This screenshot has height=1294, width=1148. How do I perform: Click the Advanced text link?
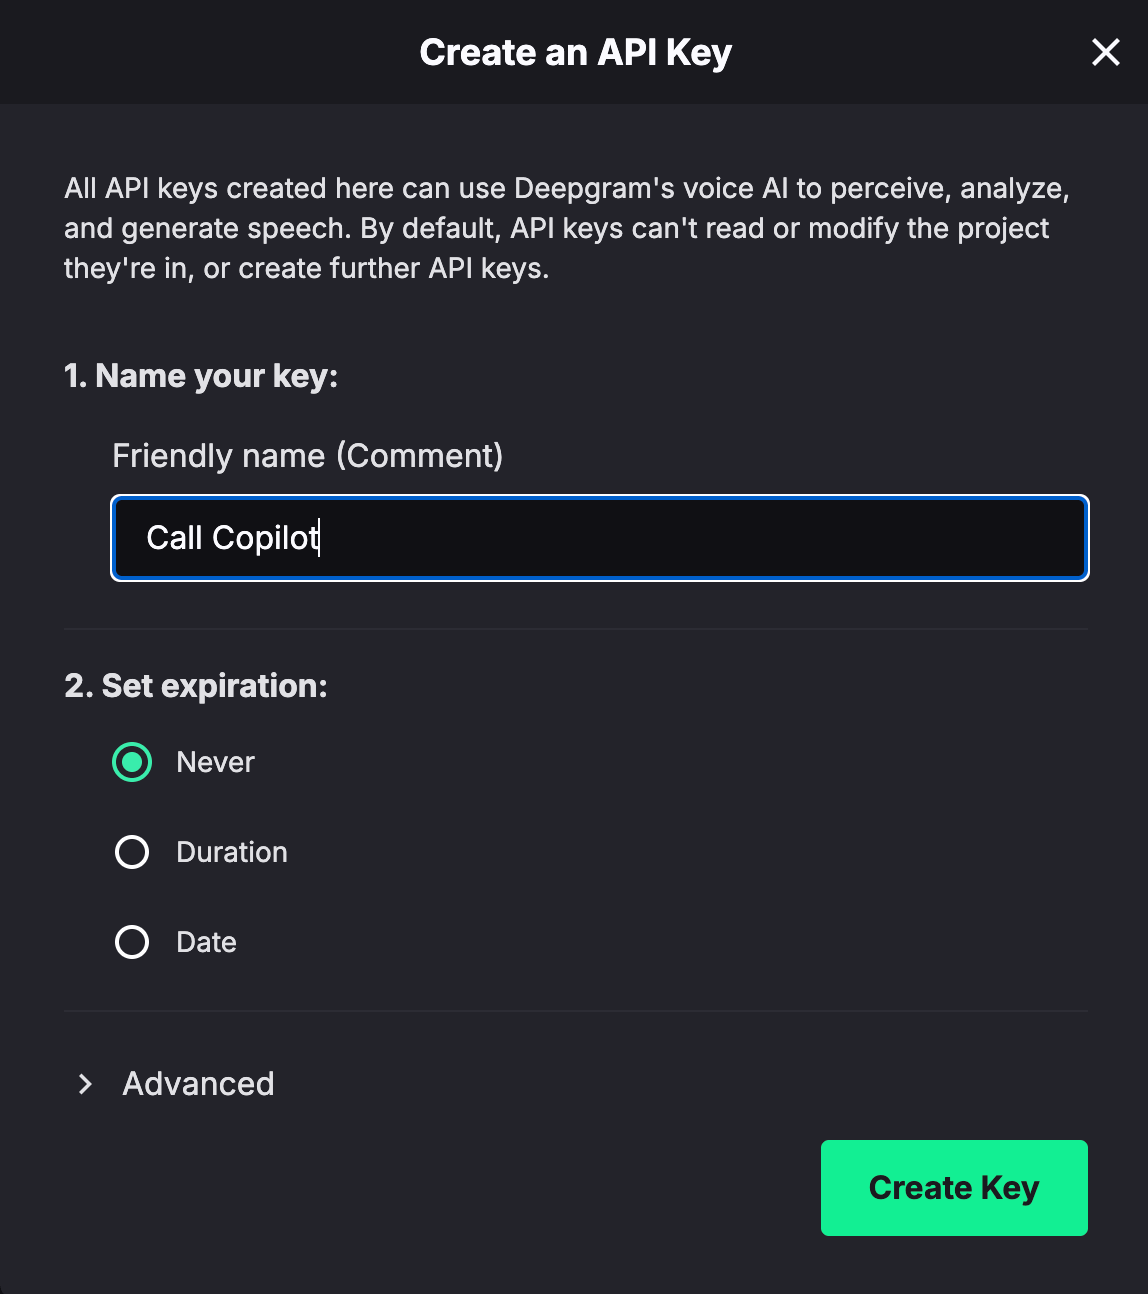pyautogui.click(x=198, y=1084)
